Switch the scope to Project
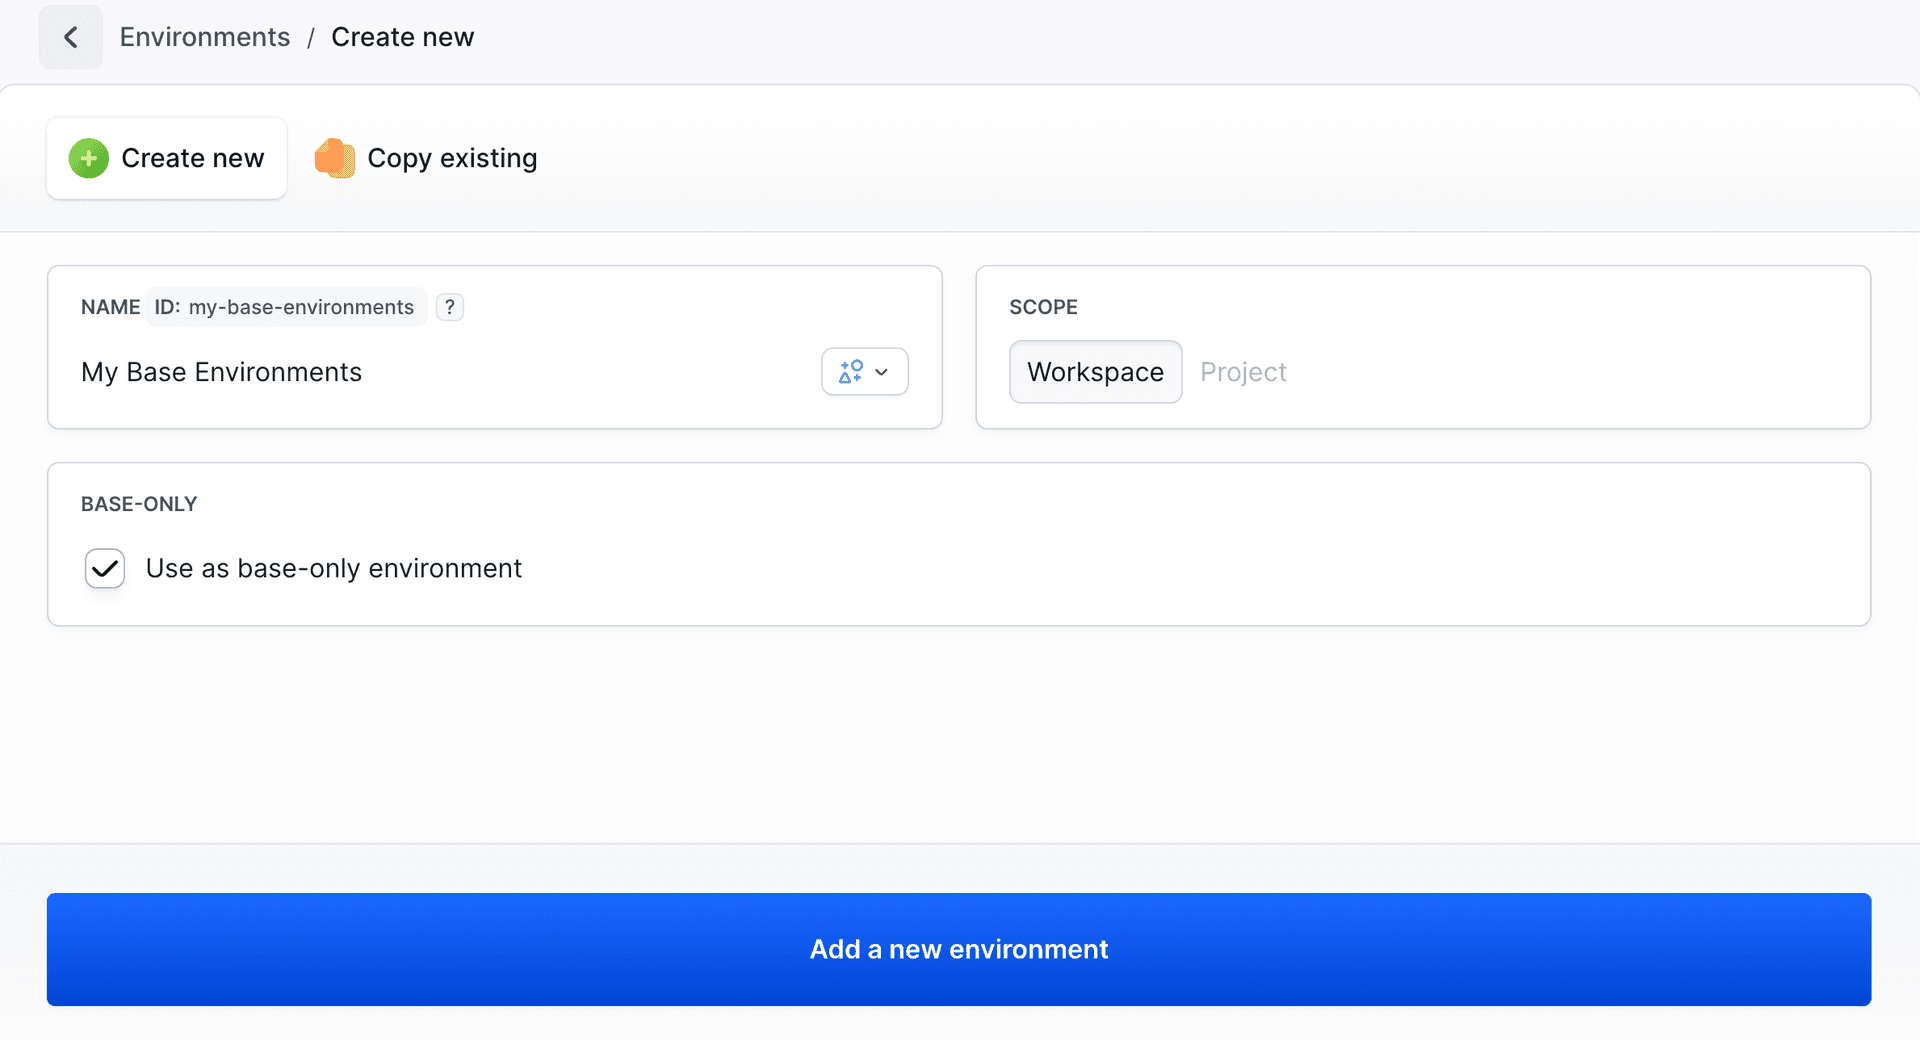 click(x=1243, y=371)
